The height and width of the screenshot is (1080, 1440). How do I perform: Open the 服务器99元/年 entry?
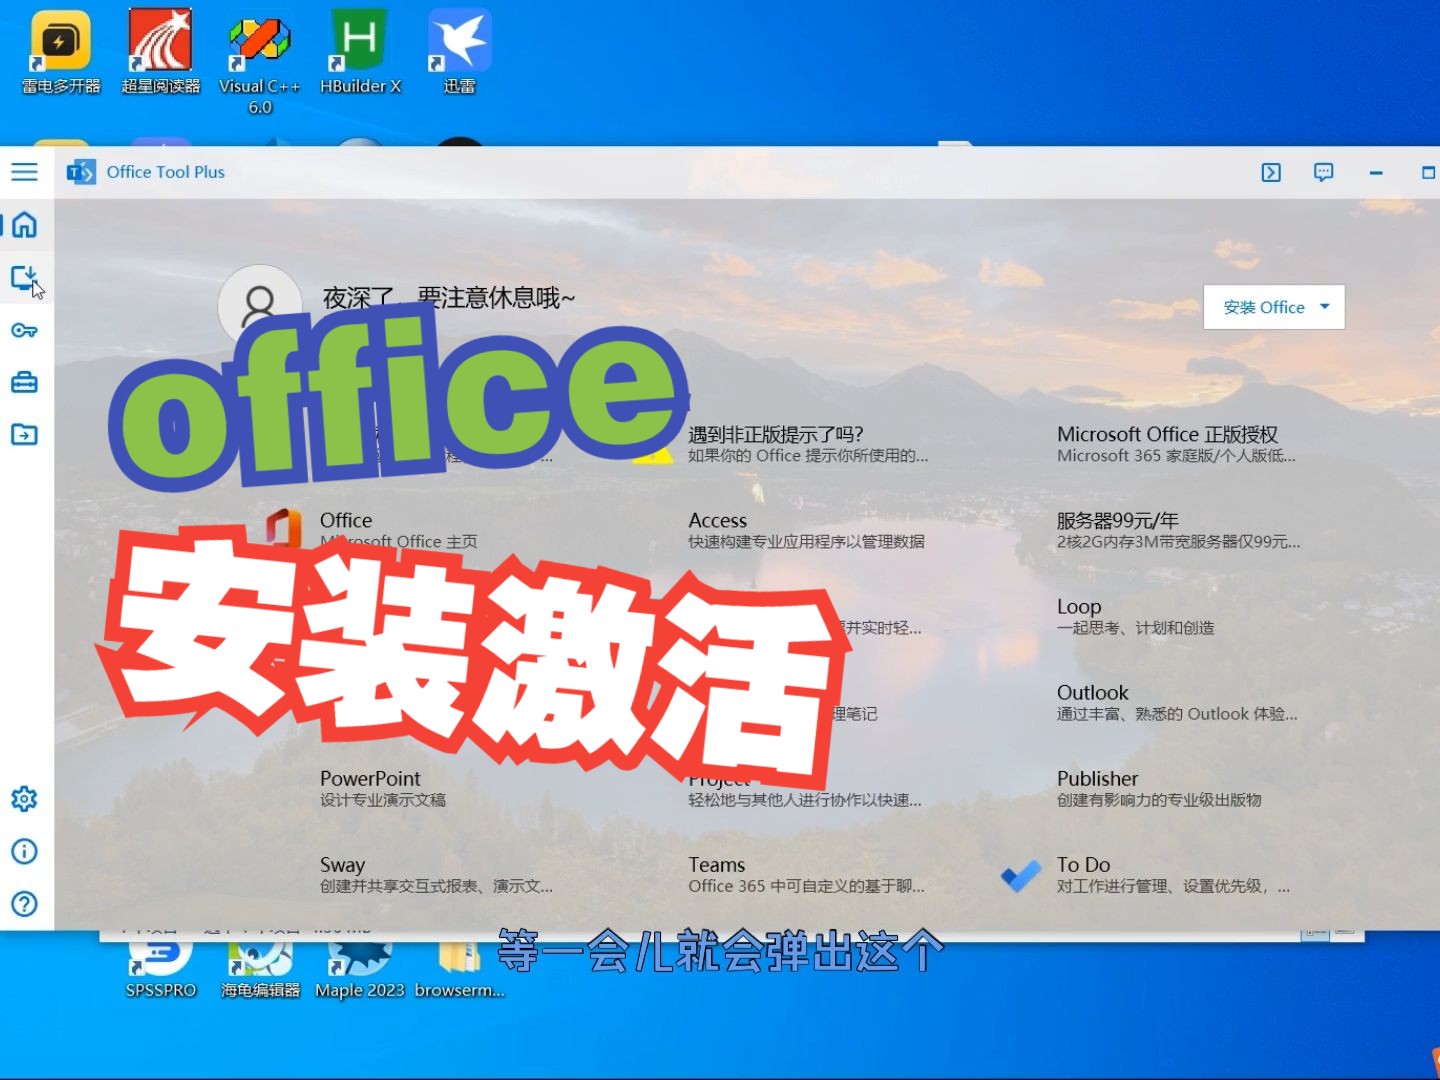click(1178, 530)
